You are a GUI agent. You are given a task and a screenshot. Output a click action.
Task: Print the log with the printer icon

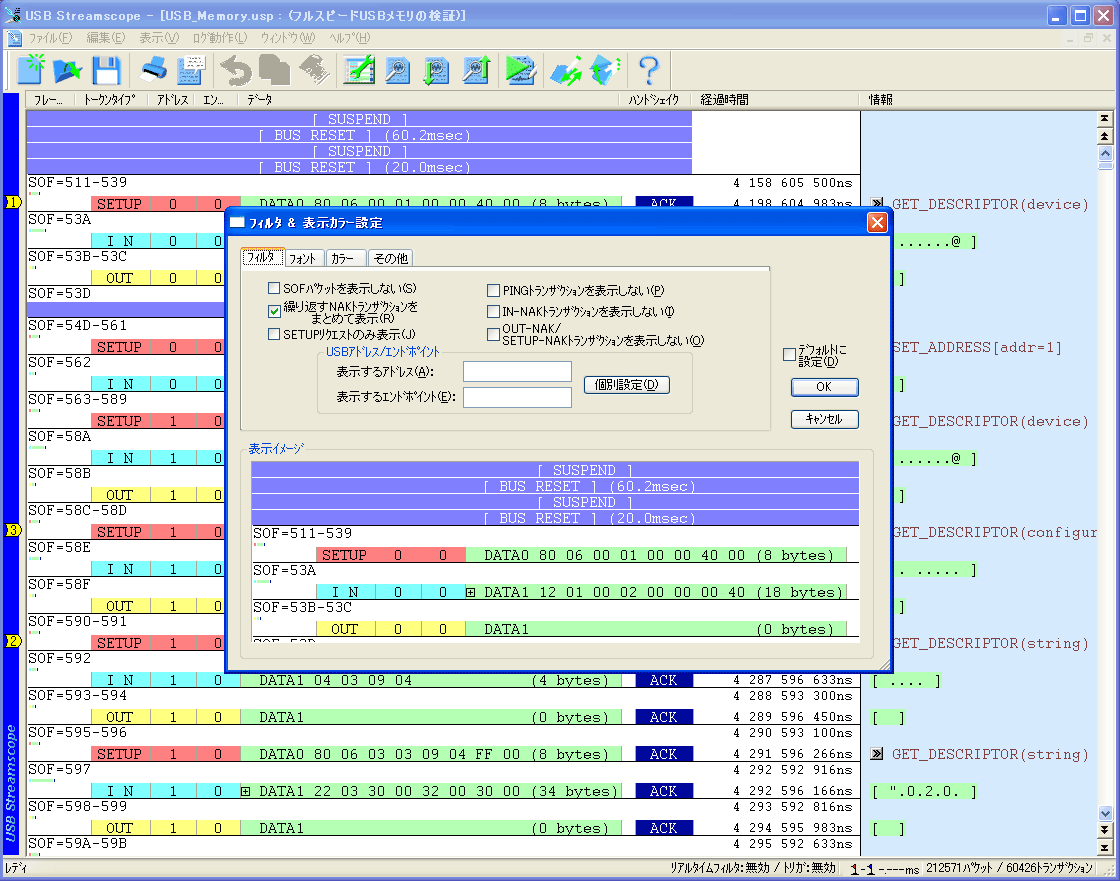(153, 70)
